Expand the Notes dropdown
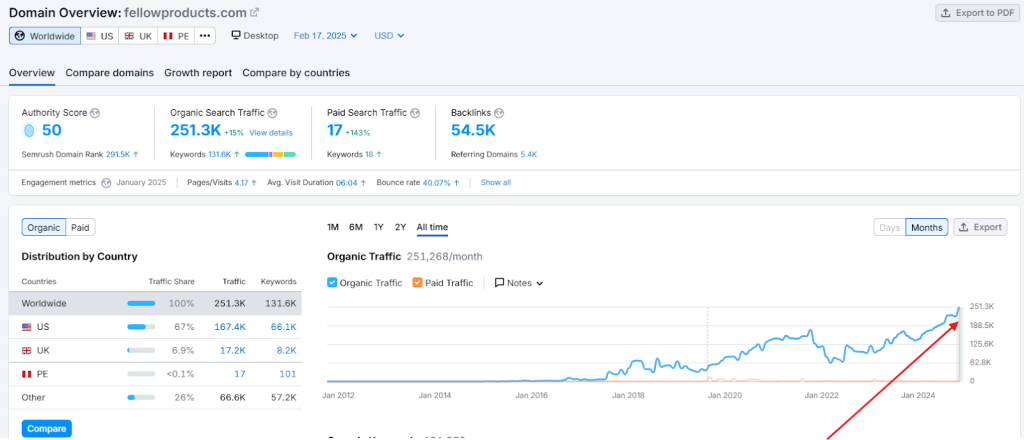 click(519, 283)
